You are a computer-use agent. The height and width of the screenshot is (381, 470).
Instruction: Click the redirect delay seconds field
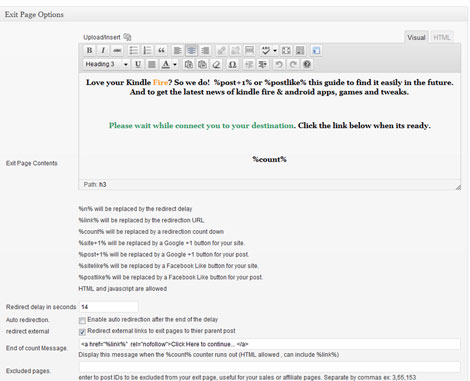(x=108, y=307)
